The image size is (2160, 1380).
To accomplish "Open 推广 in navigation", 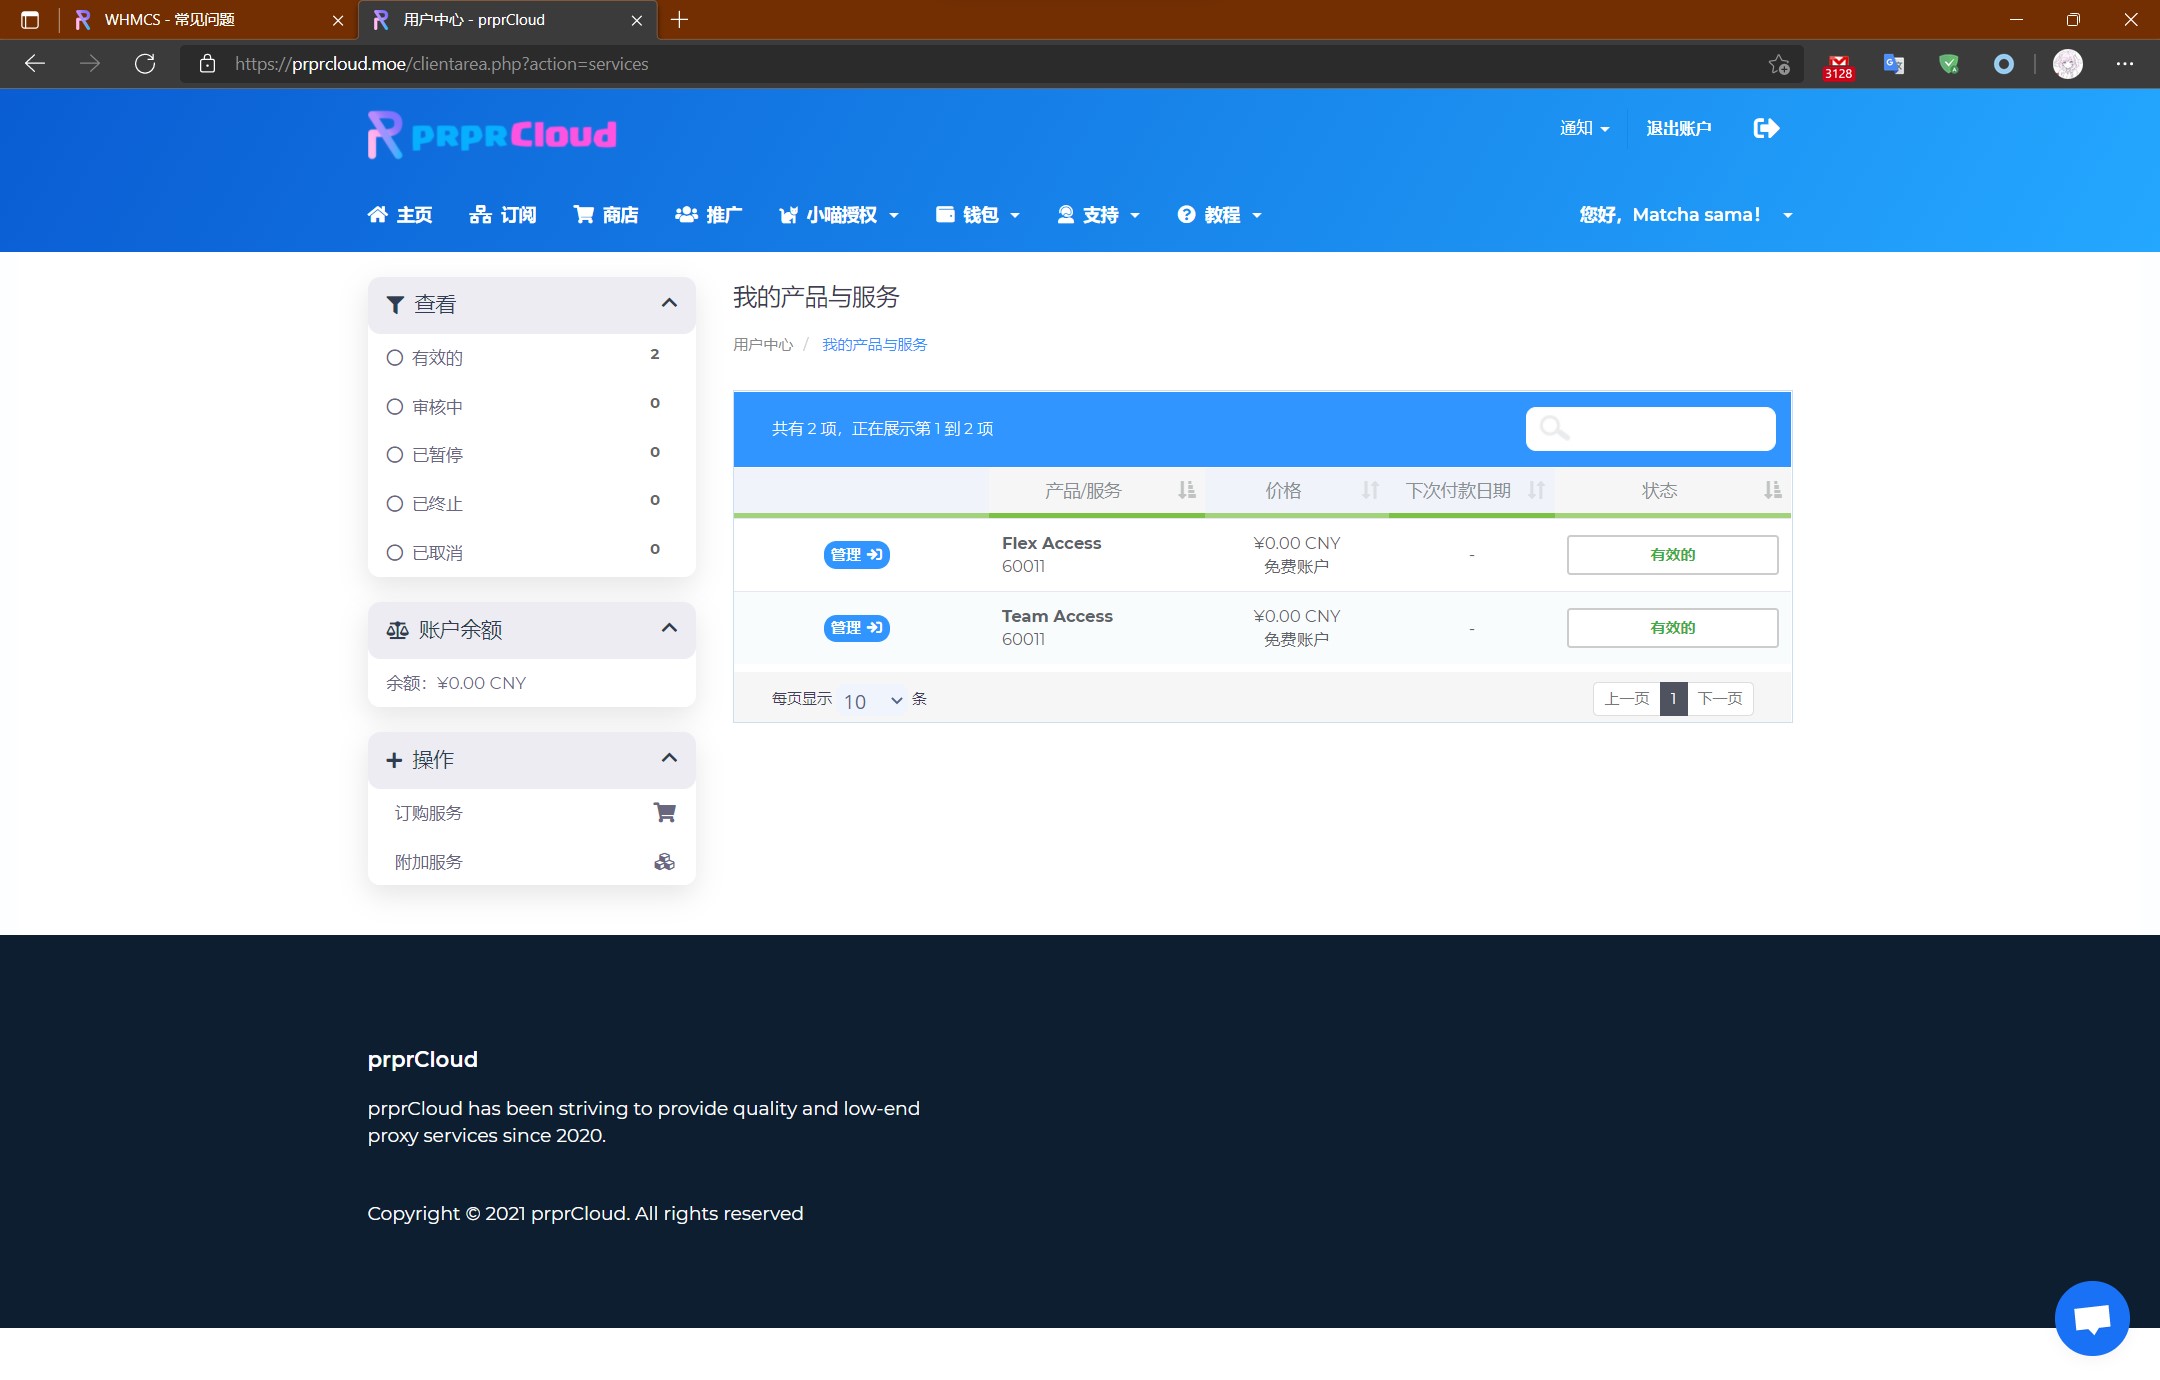I will [709, 215].
